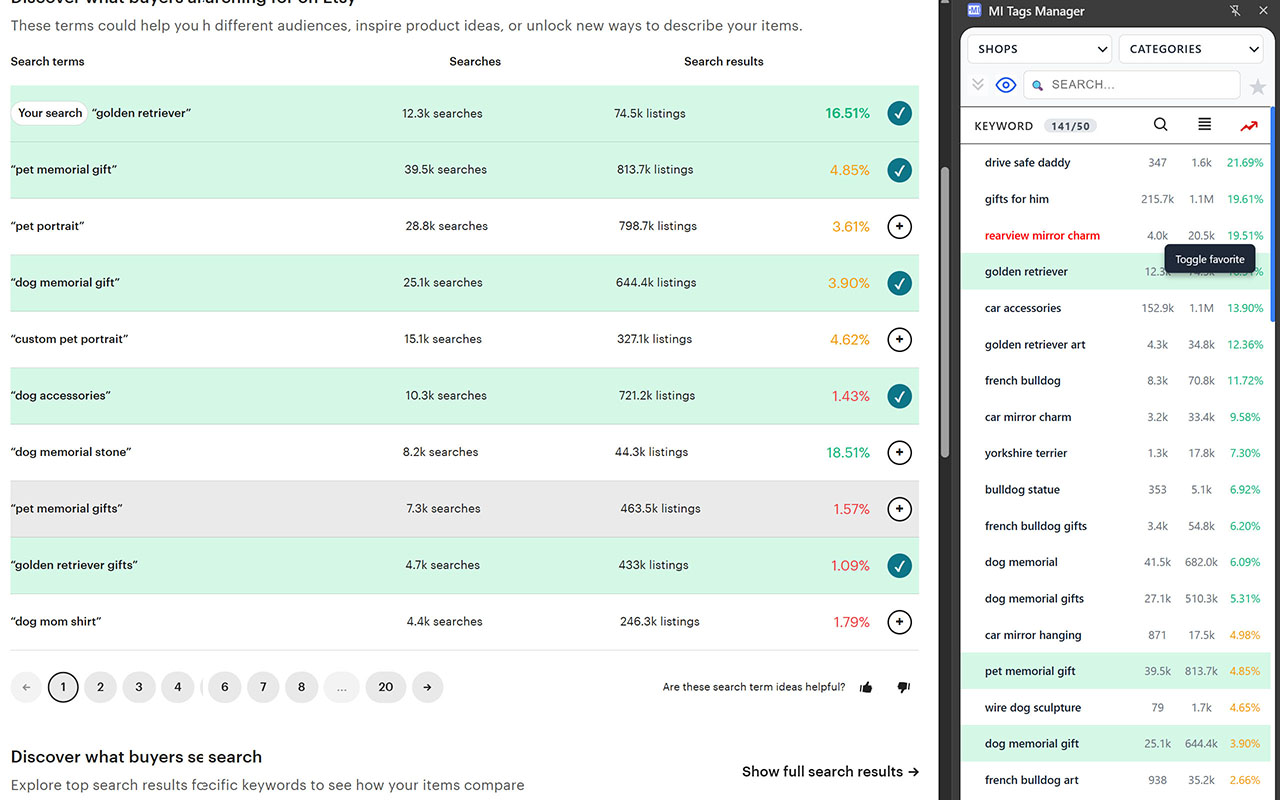The height and width of the screenshot is (800, 1280).
Task: Click the thumbs up feedback icon
Action: (x=866, y=687)
